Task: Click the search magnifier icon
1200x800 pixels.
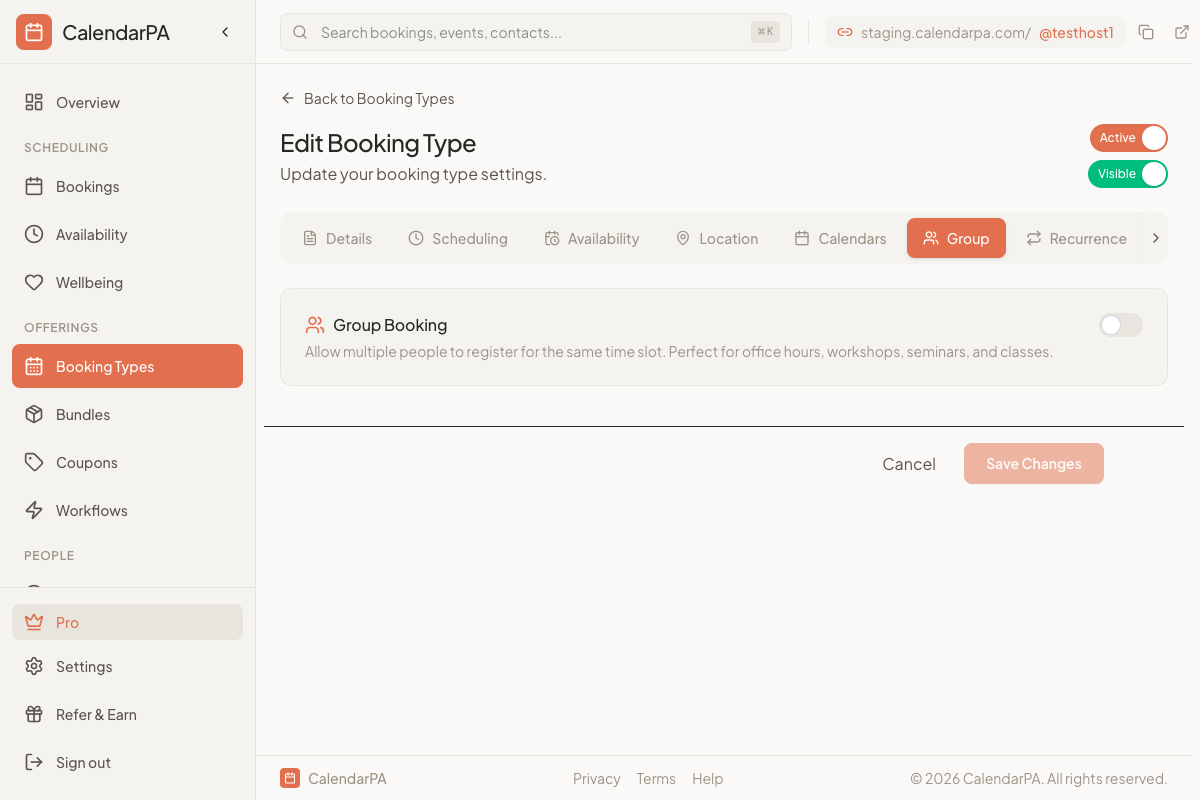Action: tap(300, 32)
